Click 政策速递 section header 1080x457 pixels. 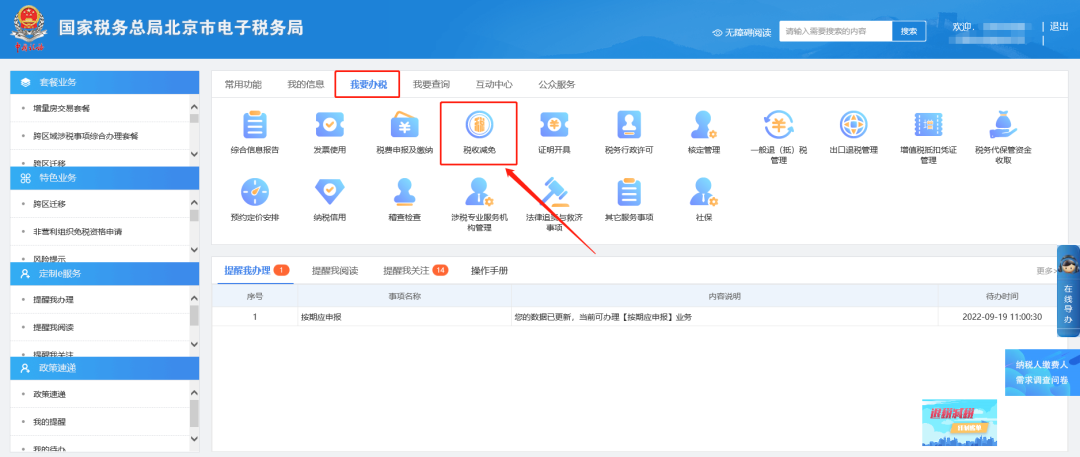[105, 368]
